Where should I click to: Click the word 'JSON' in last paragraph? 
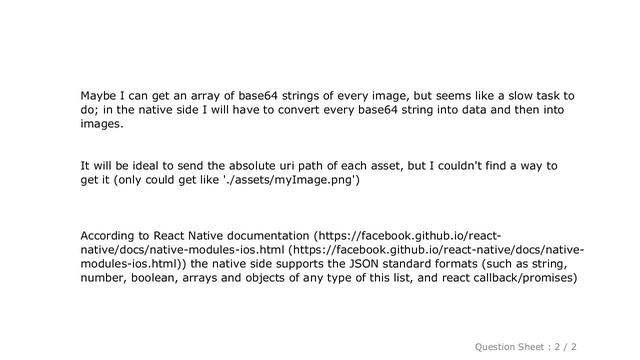tap(364, 264)
